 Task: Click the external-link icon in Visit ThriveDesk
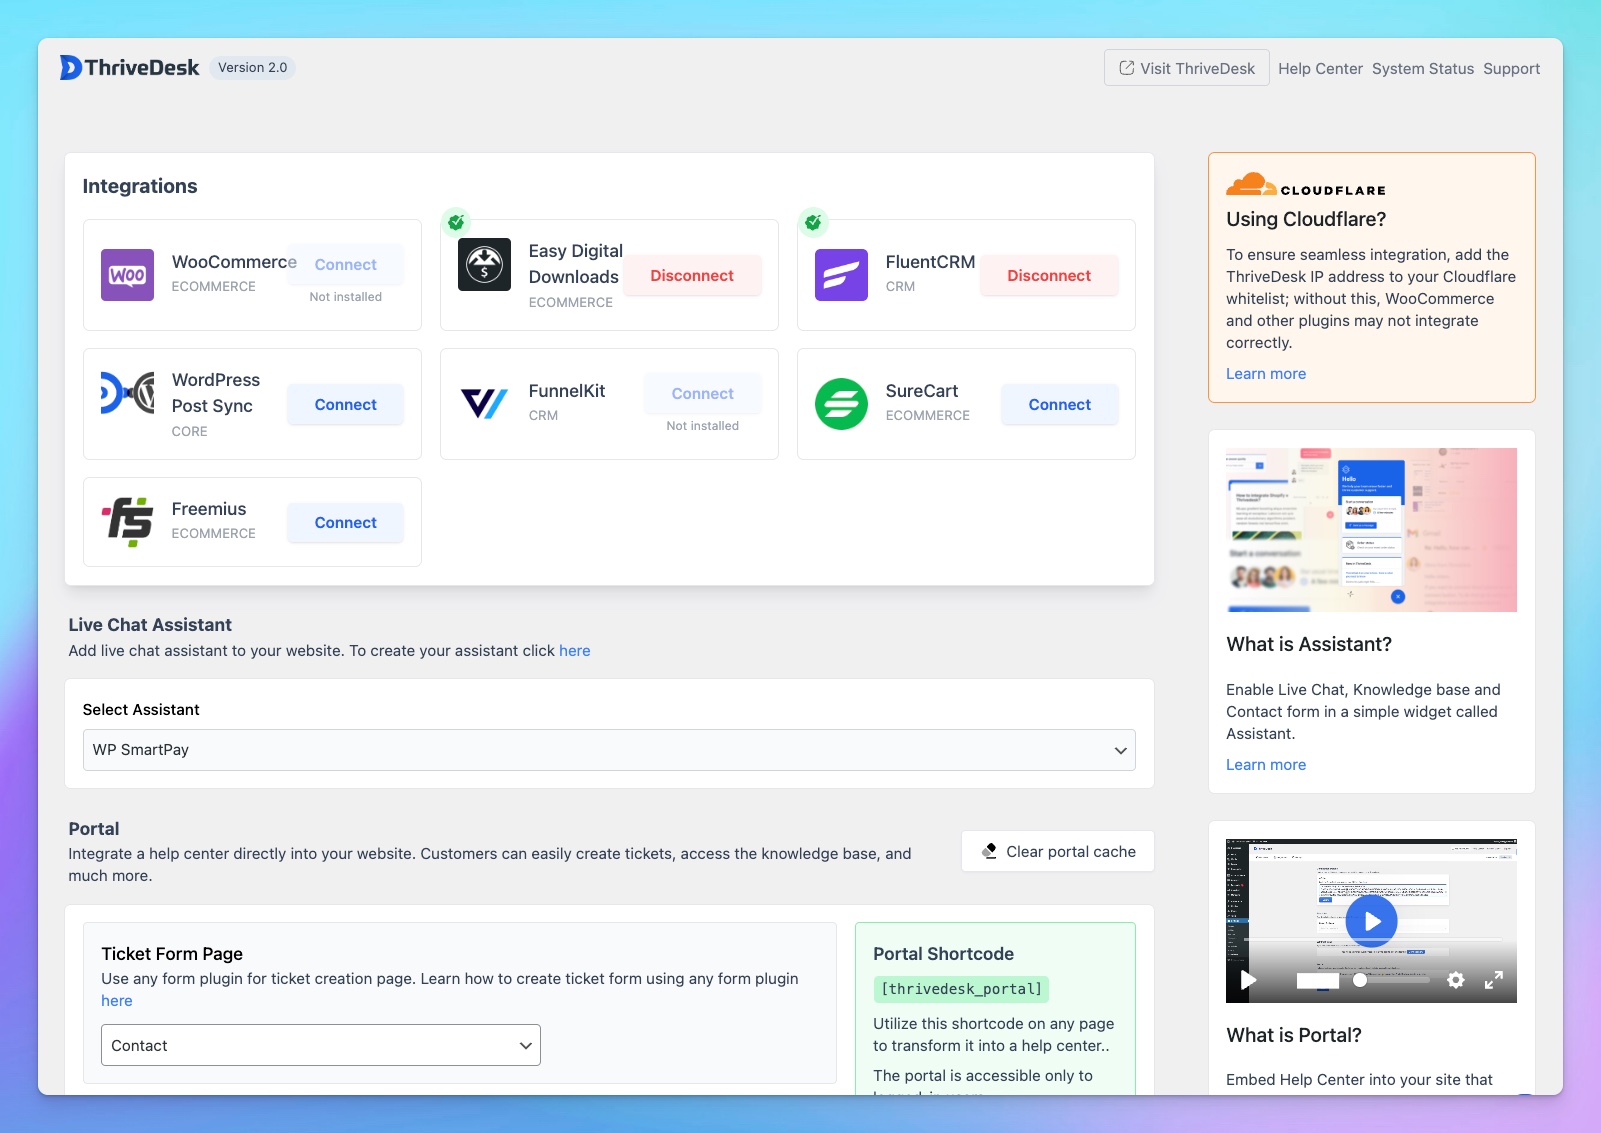point(1127,68)
